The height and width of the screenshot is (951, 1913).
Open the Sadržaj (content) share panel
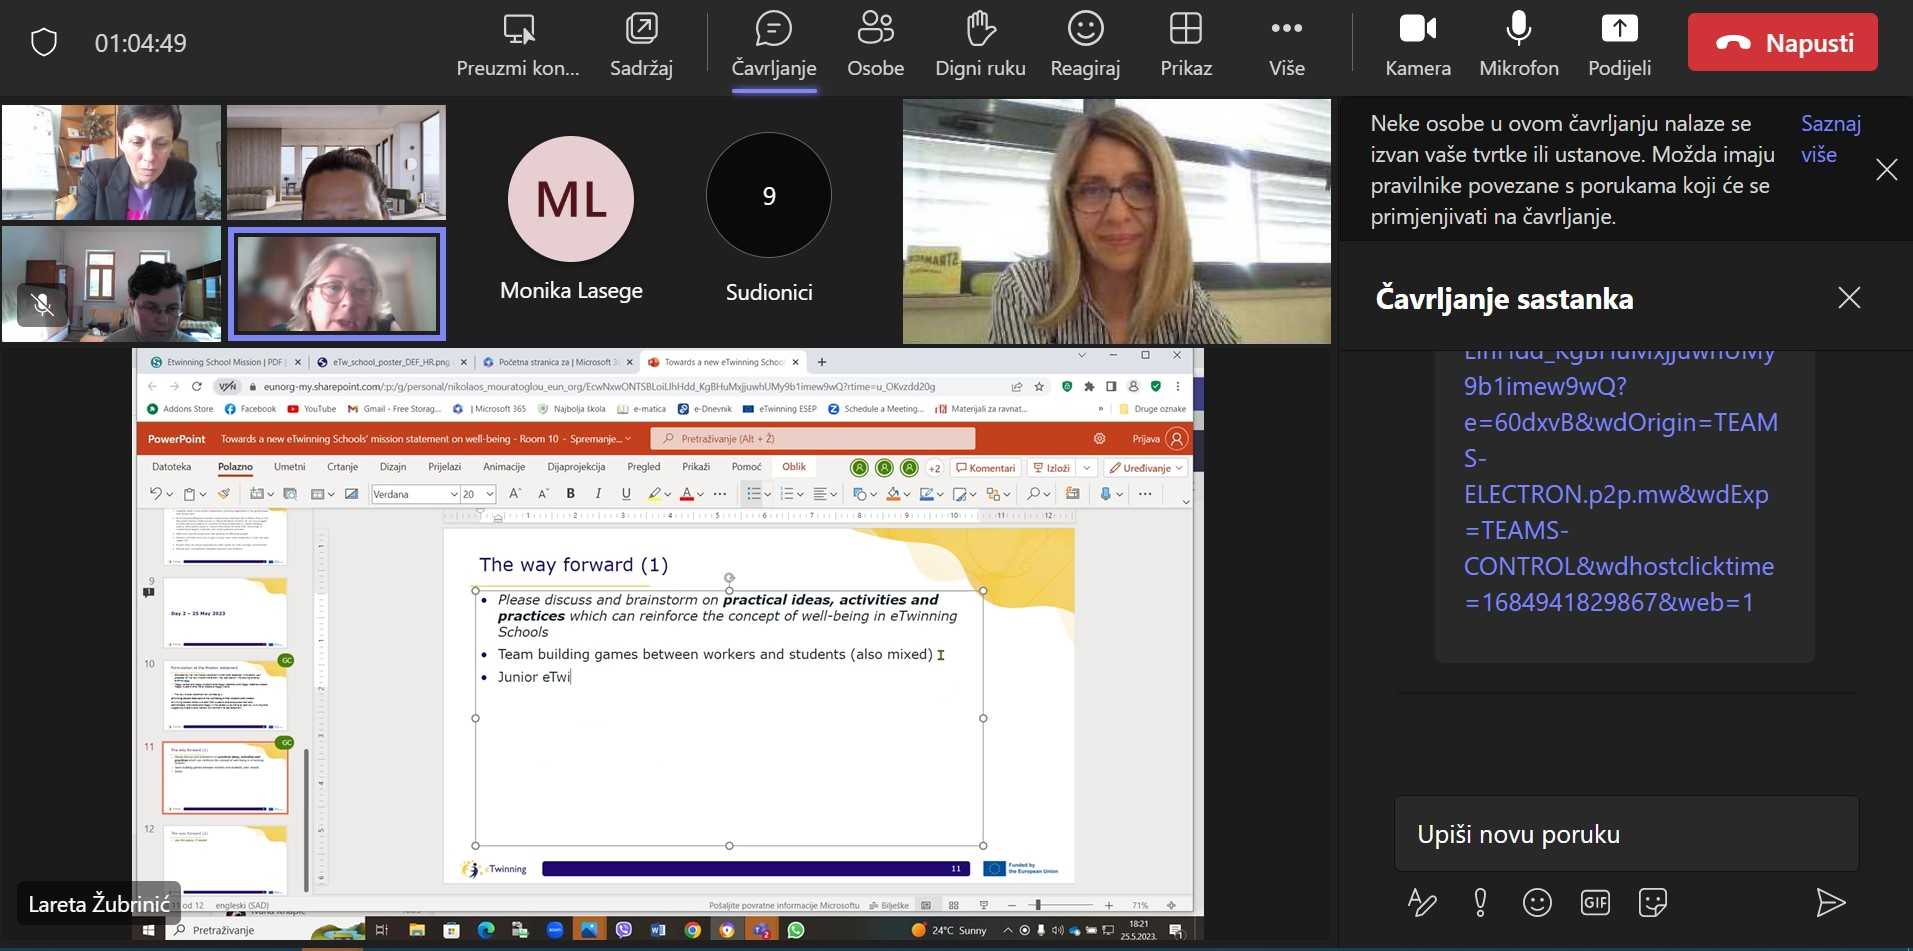click(641, 45)
